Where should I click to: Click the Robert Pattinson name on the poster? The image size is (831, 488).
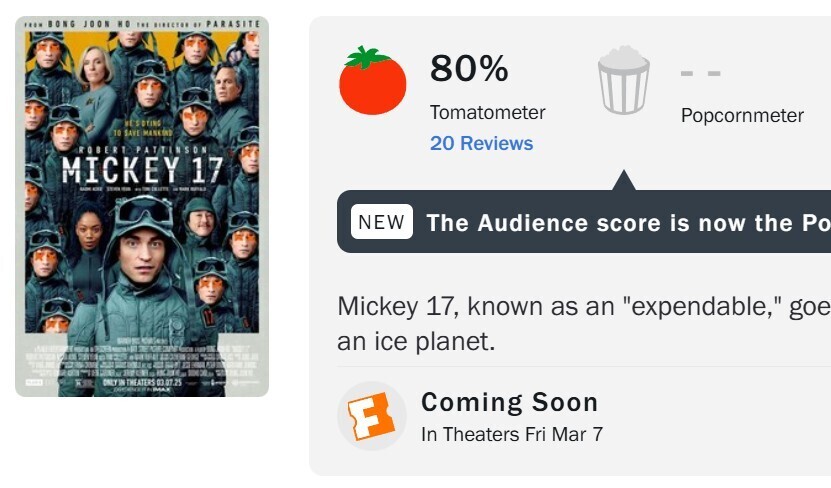coord(141,146)
